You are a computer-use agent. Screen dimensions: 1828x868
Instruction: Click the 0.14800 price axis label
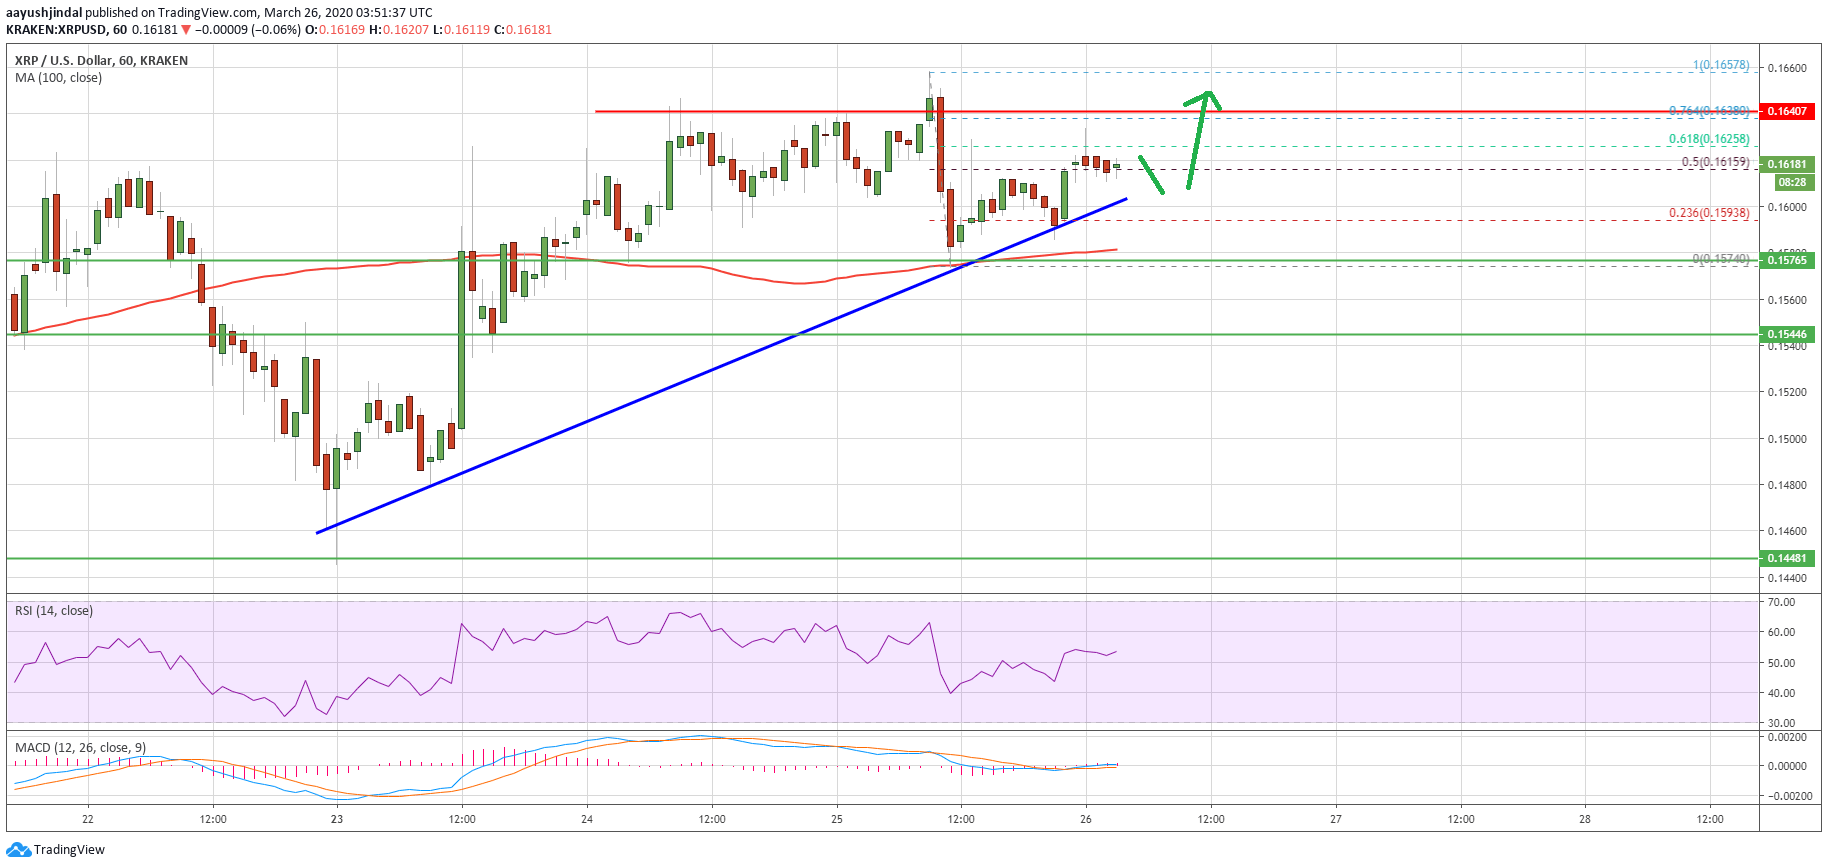click(x=1787, y=485)
